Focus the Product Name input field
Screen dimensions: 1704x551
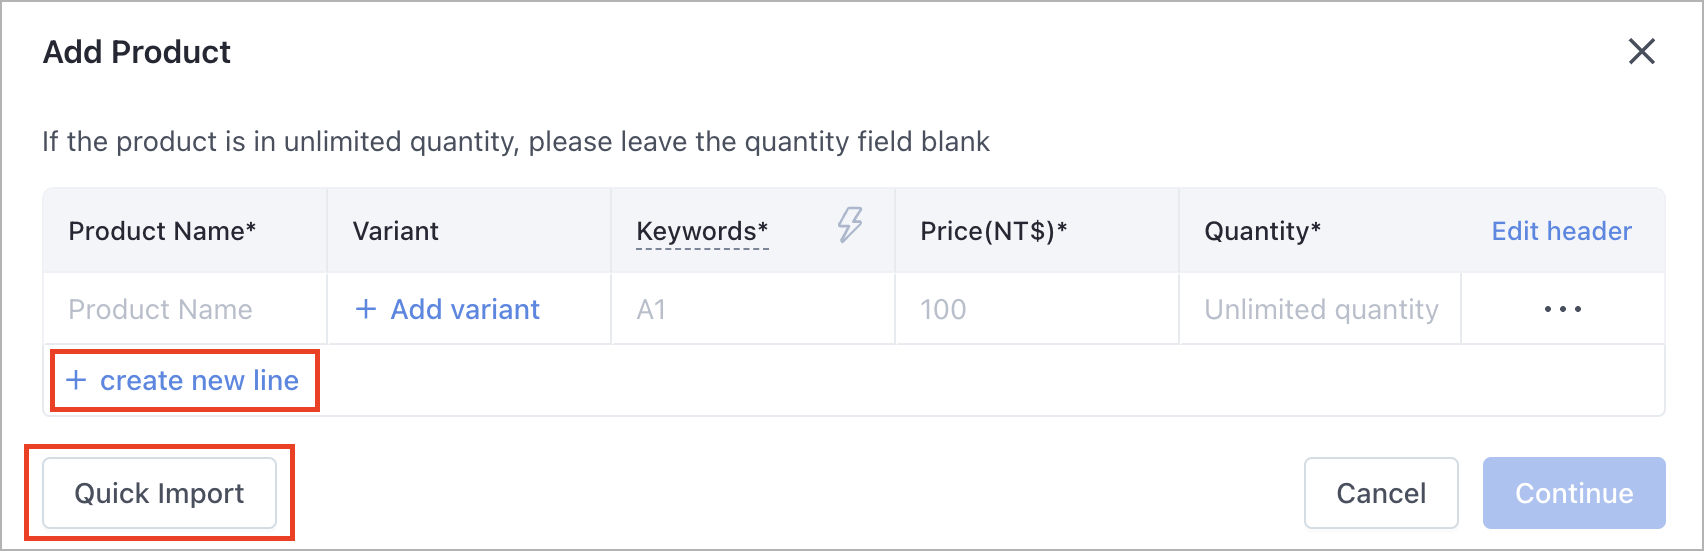pyautogui.click(x=185, y=309)
